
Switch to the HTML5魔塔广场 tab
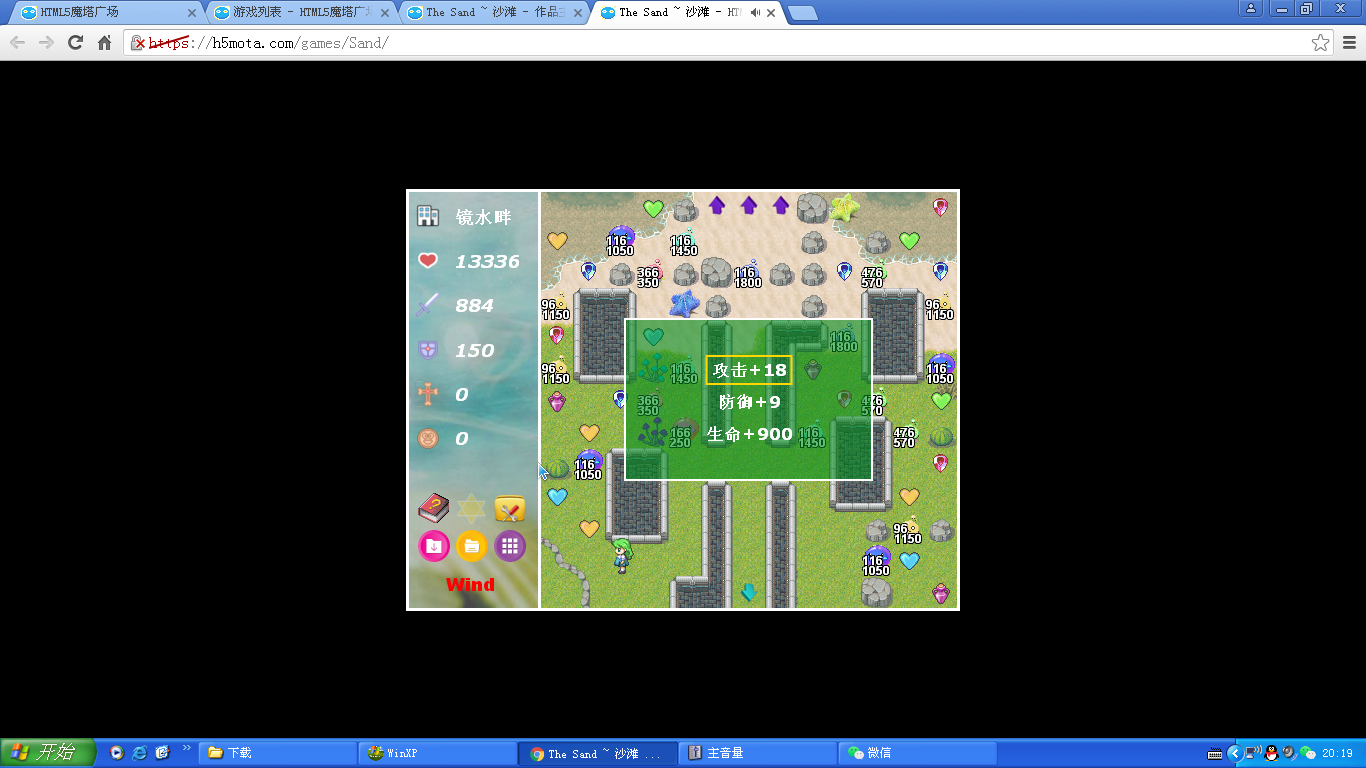point(100,13)
